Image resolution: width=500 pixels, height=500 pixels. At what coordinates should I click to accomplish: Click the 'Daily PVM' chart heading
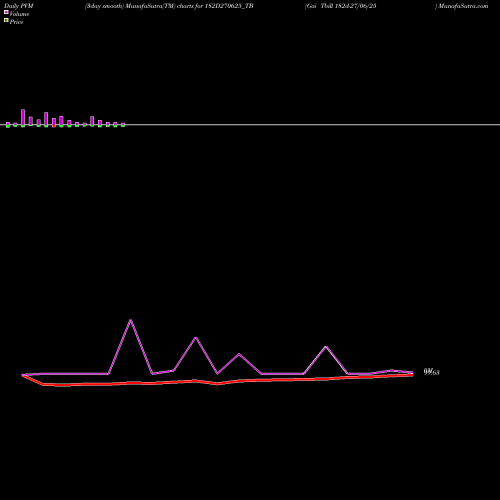click(19, 6)
